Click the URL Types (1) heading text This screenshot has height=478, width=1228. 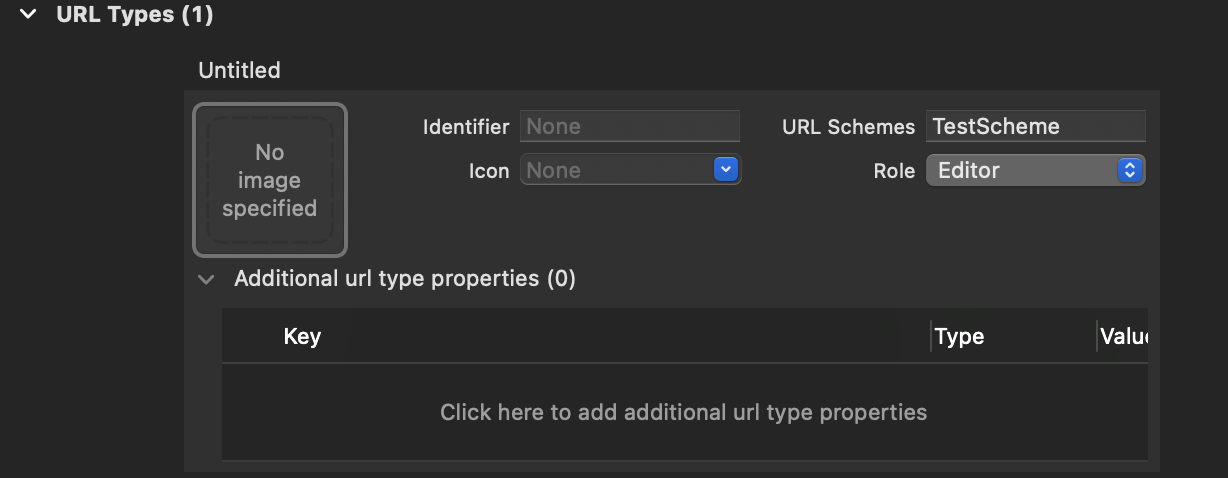(135, 15)
